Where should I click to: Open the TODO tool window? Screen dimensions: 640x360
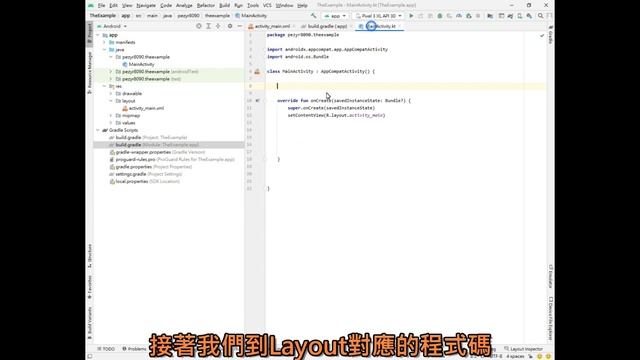coord(106,349)
